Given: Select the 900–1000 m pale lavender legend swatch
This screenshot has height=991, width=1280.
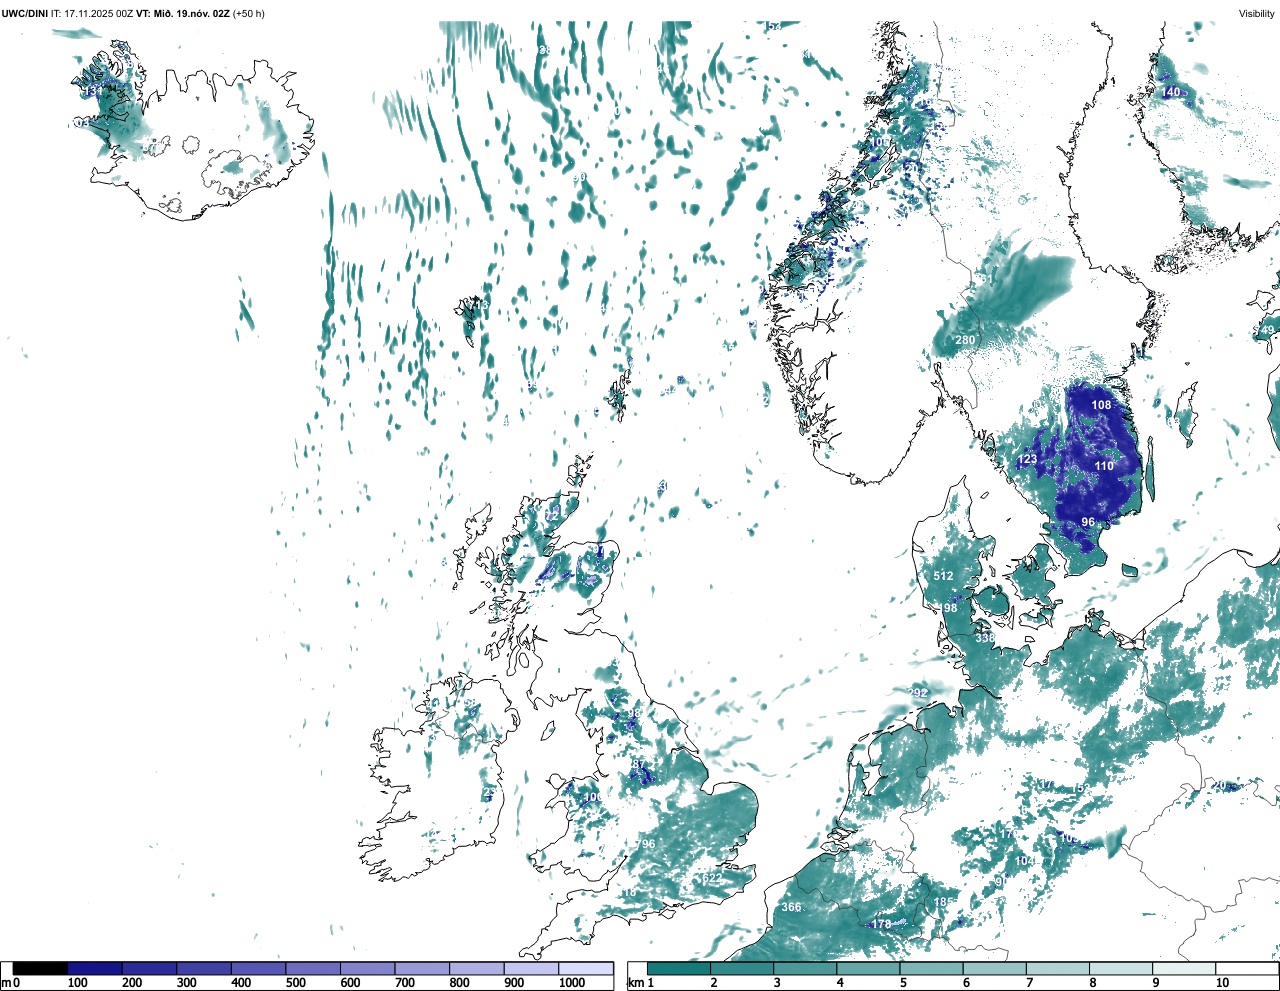Looking at the screenshot, I should 531,969.
